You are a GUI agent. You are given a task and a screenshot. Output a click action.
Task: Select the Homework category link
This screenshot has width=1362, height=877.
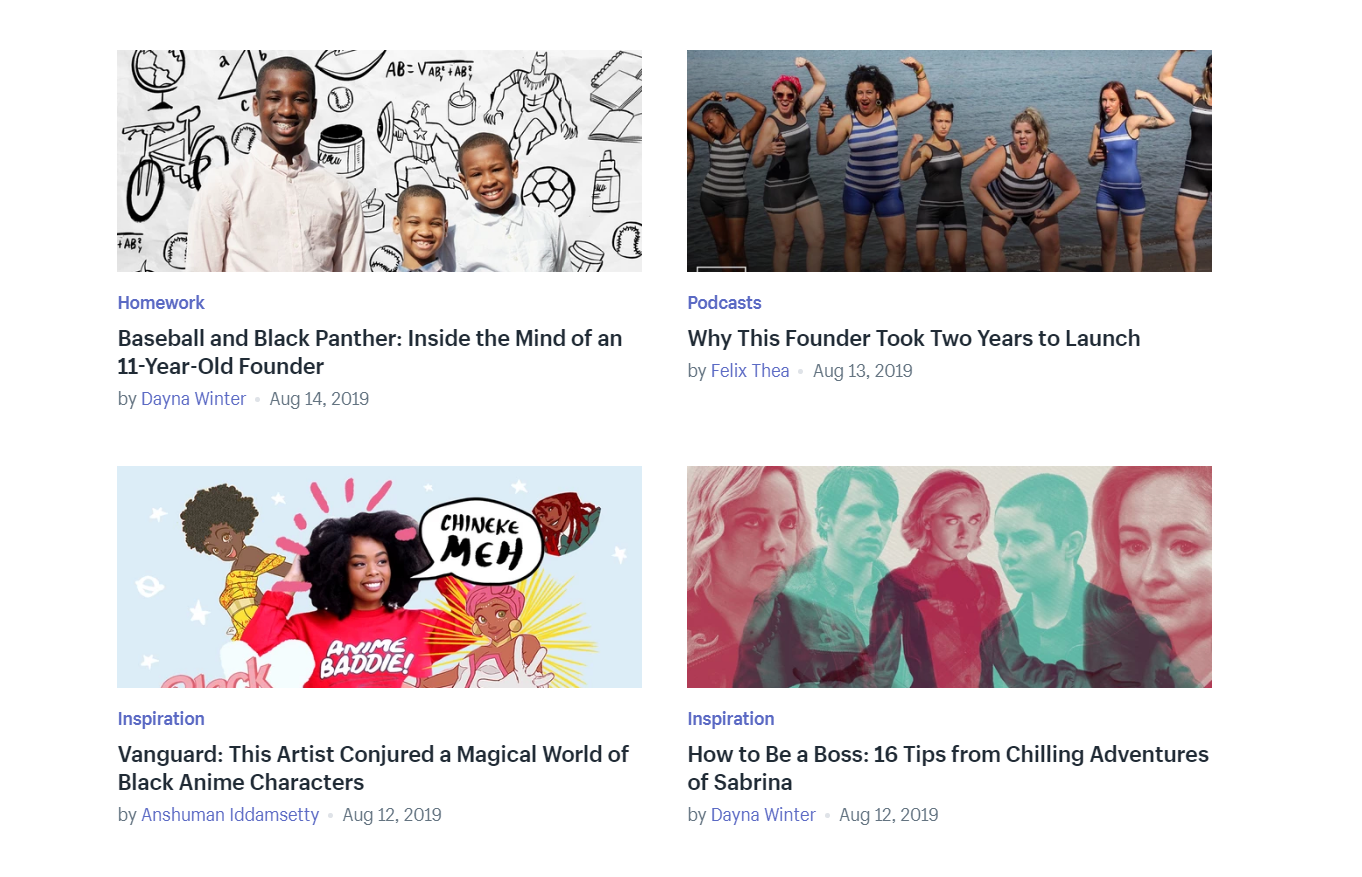pos(161,303)
